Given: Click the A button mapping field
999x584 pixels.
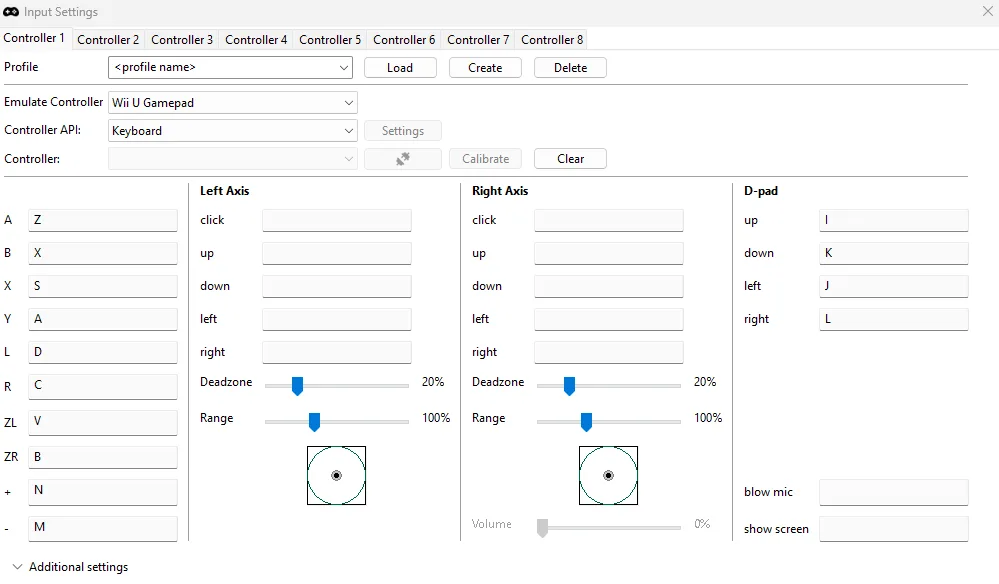Looking at the screenshot, I should pyautogui.click(x=103, y=221).
